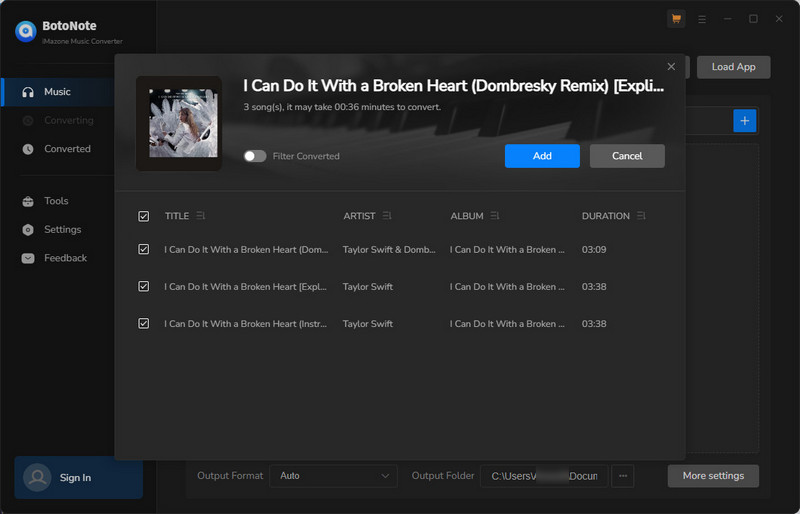Uncheck the Explicit version song checkbox
Viewport: 800px width, 514px height.
144,286
